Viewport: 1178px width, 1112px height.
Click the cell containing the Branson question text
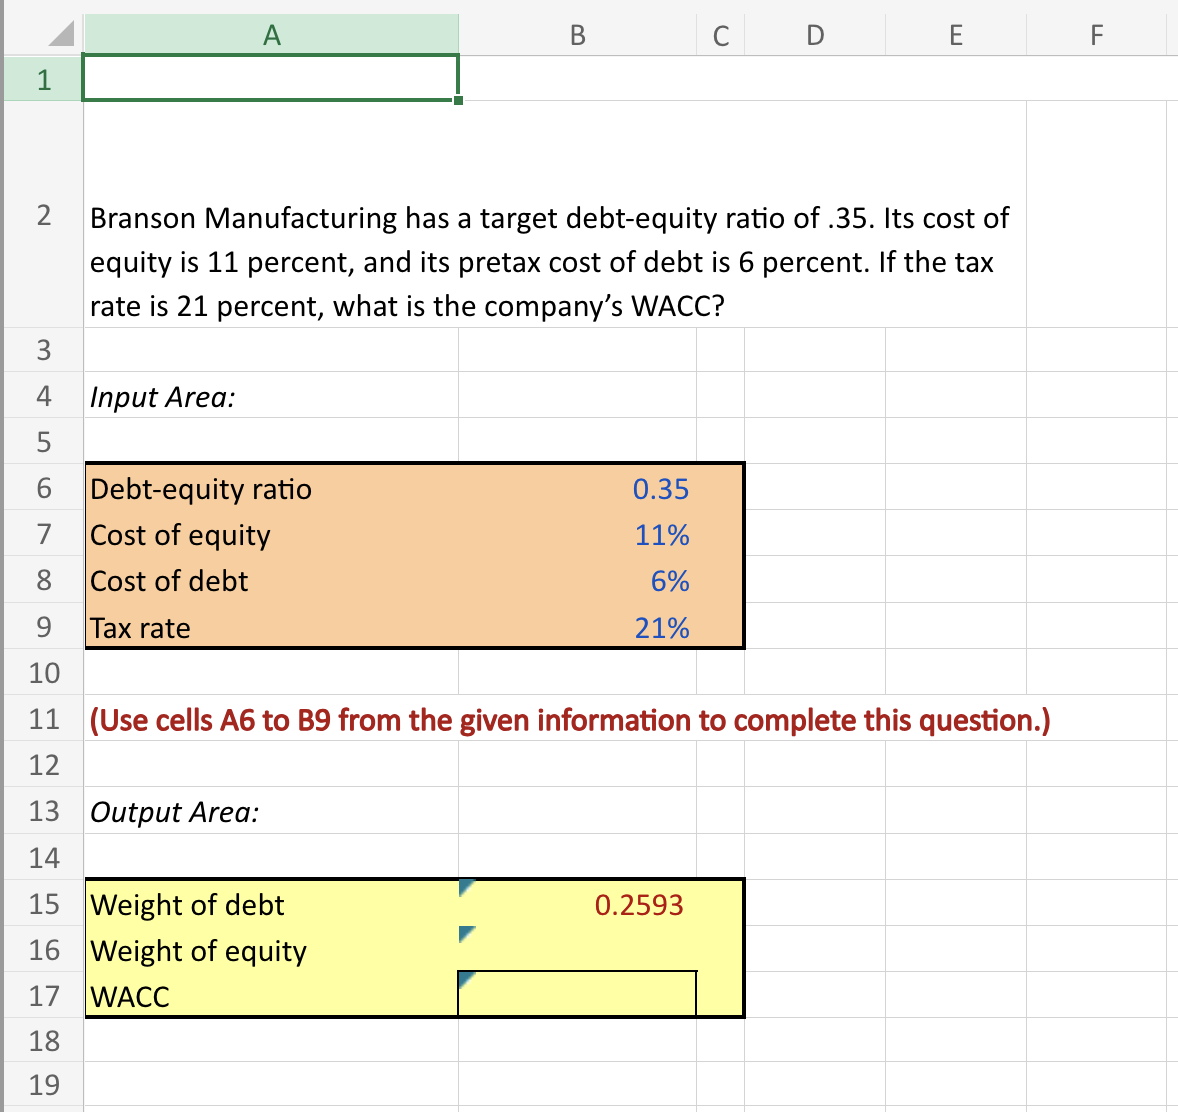coord(400,262)
